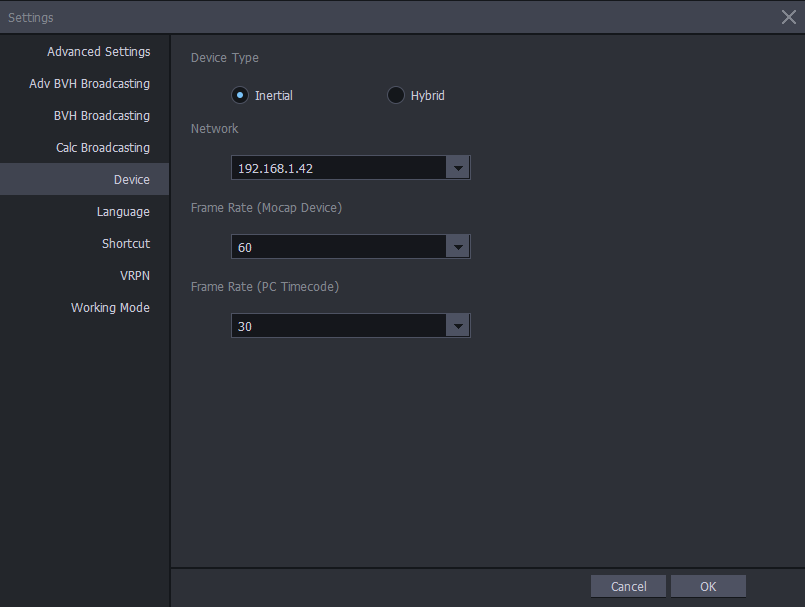Select the Hybrid device type radio button
Viewport: 805px width, 607px height.
click(x=395, y=95)
